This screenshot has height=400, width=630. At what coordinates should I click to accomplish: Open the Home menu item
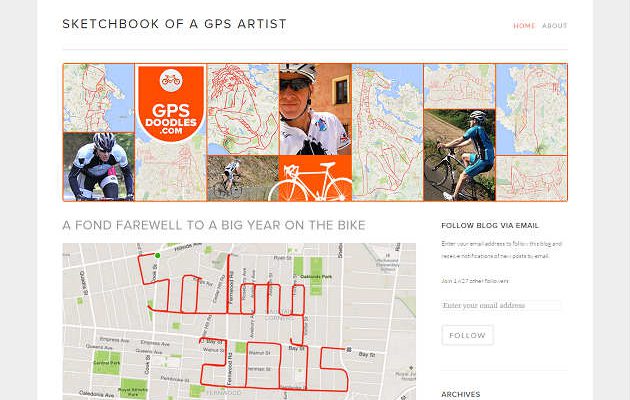(x=524, y=26)
